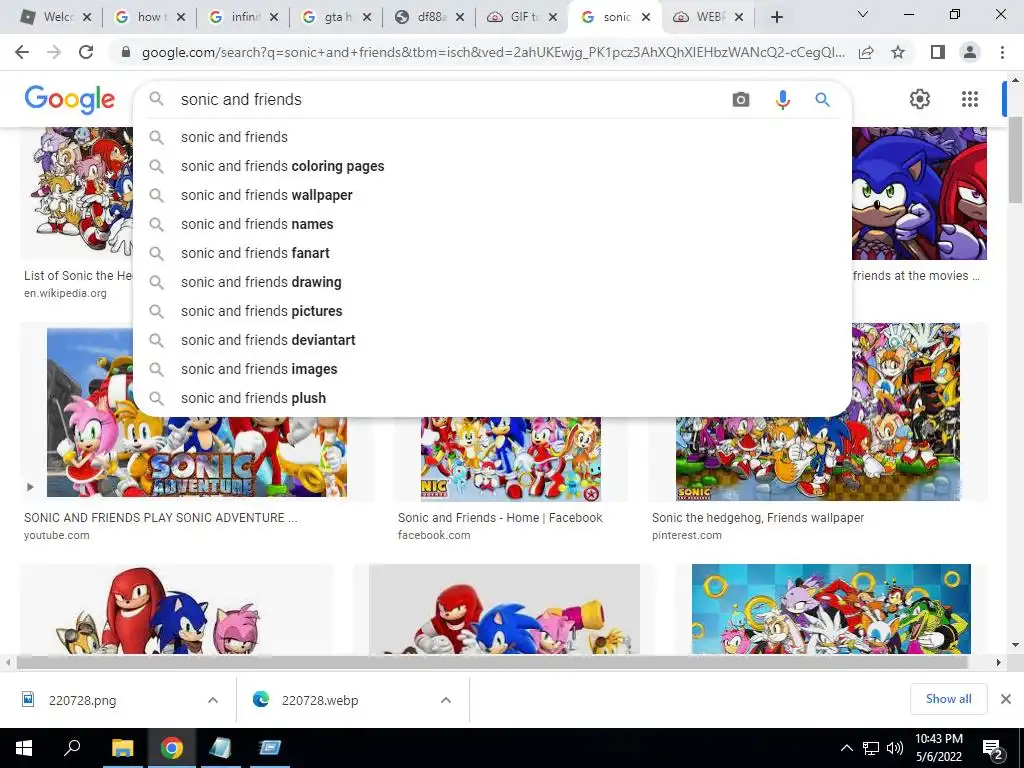Select suggestion 'sonic and friends deviantart'
This screenshot has height=768, width=1024.
[x=492, y=340]
